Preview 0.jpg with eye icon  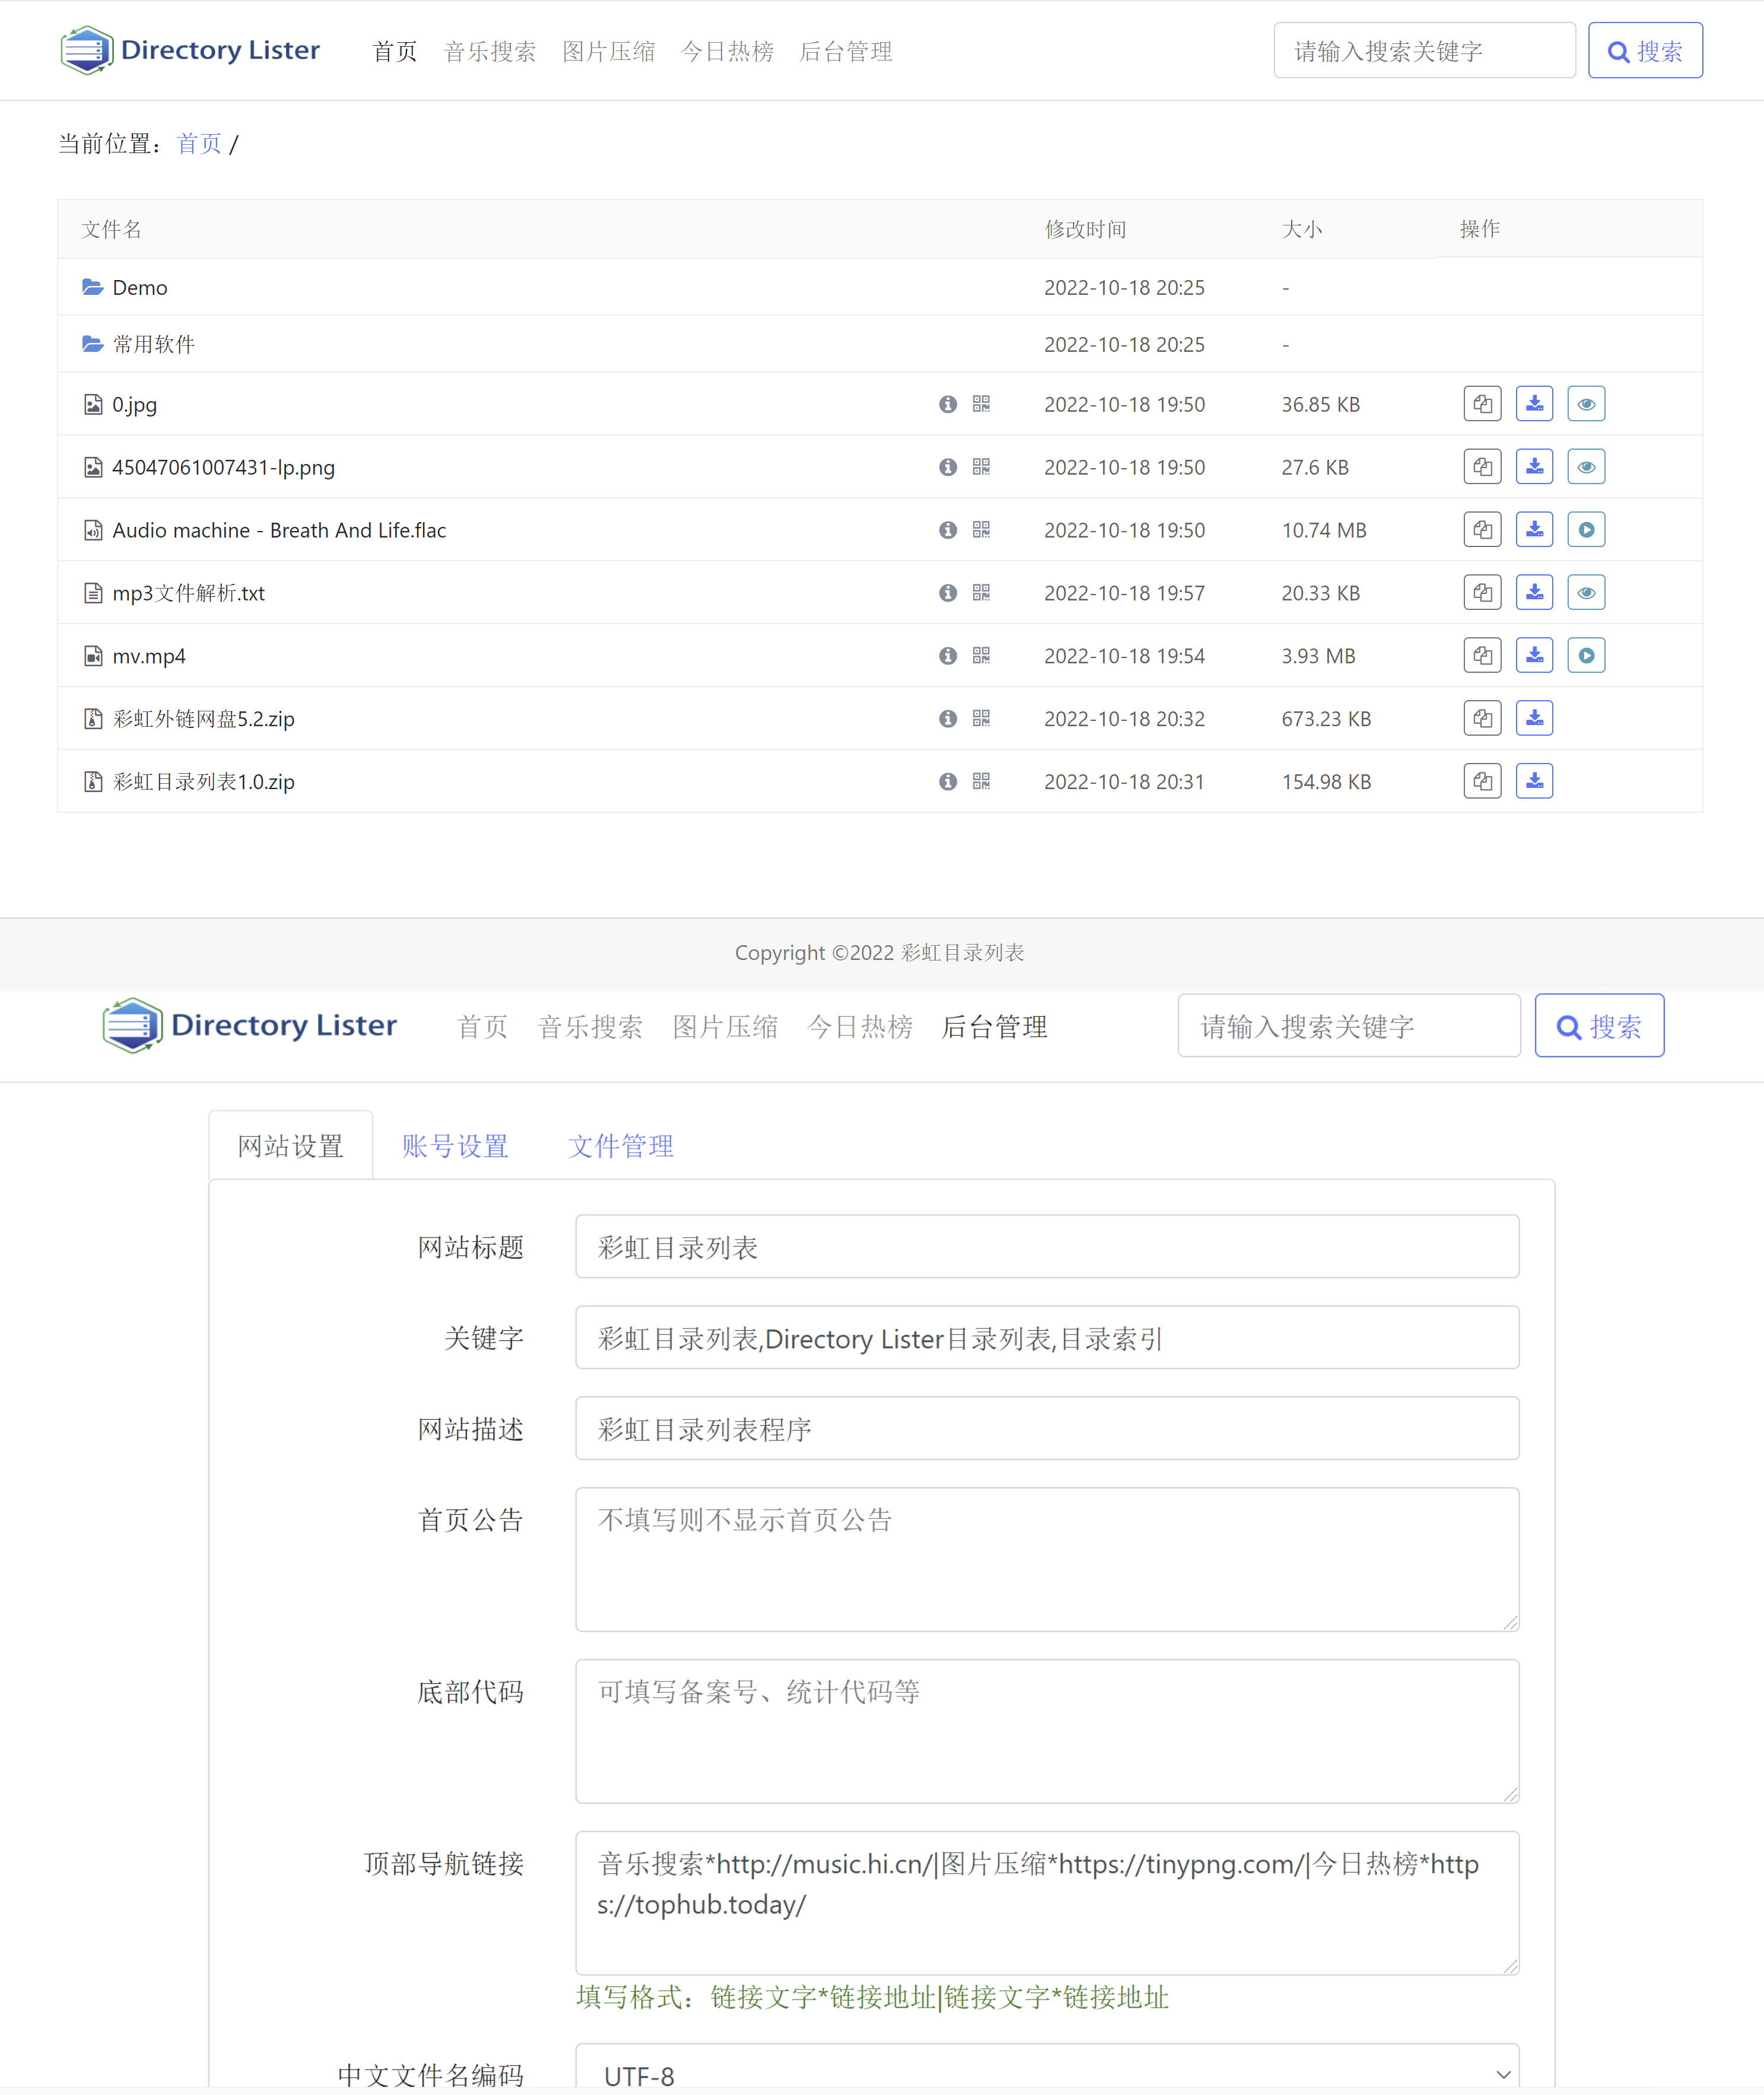tap(1586, 404)
